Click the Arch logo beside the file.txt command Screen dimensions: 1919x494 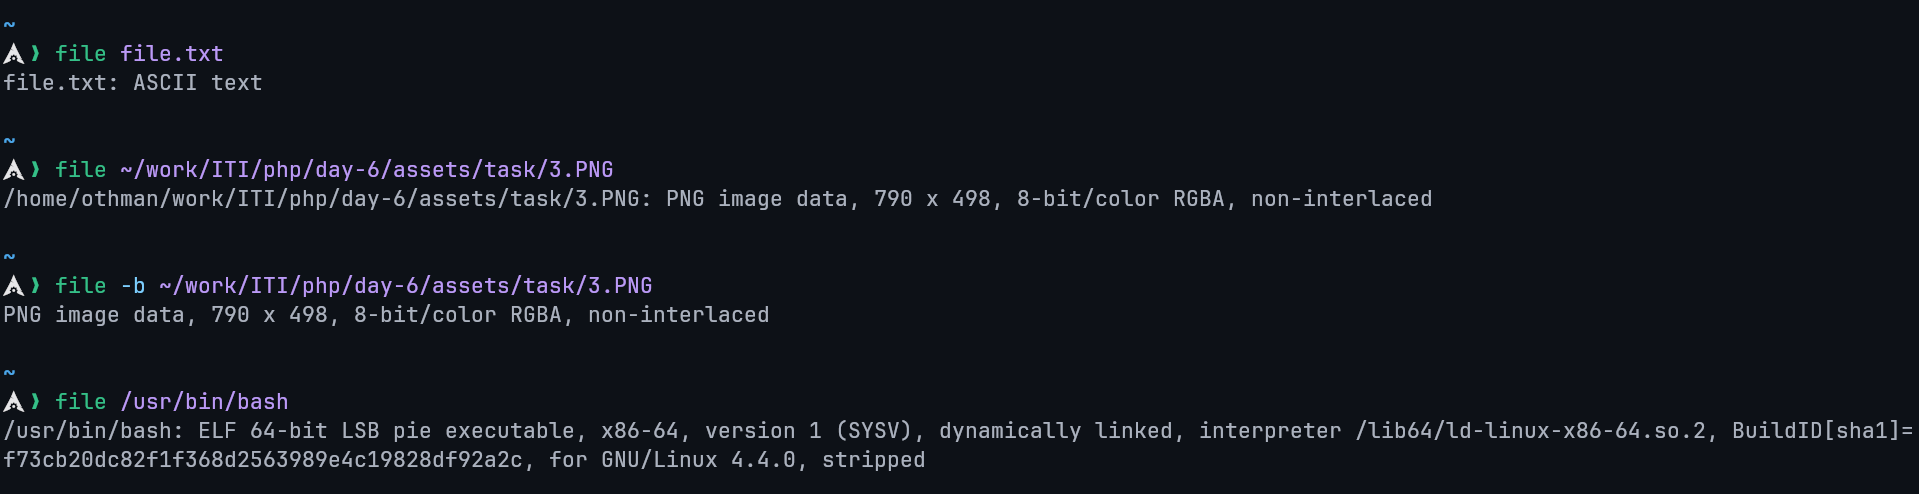coord(13,54)
